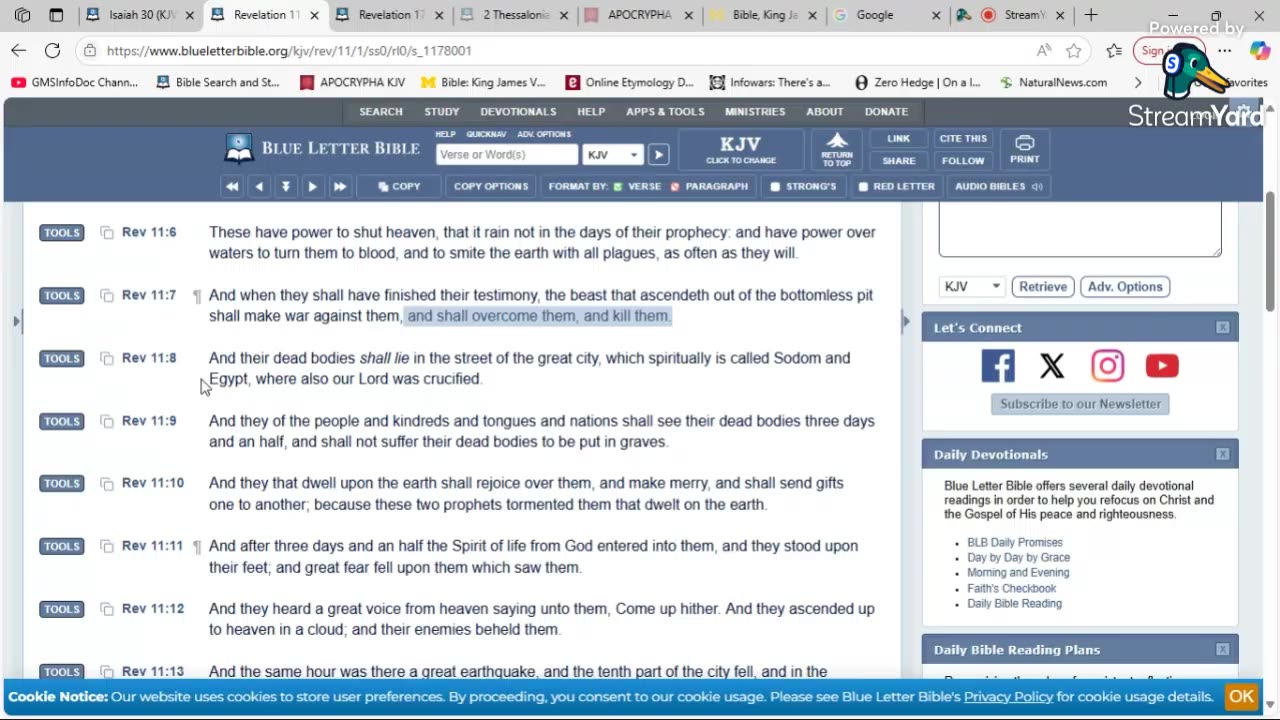Toggle Strong's checkbox

[x=775, y=186]
